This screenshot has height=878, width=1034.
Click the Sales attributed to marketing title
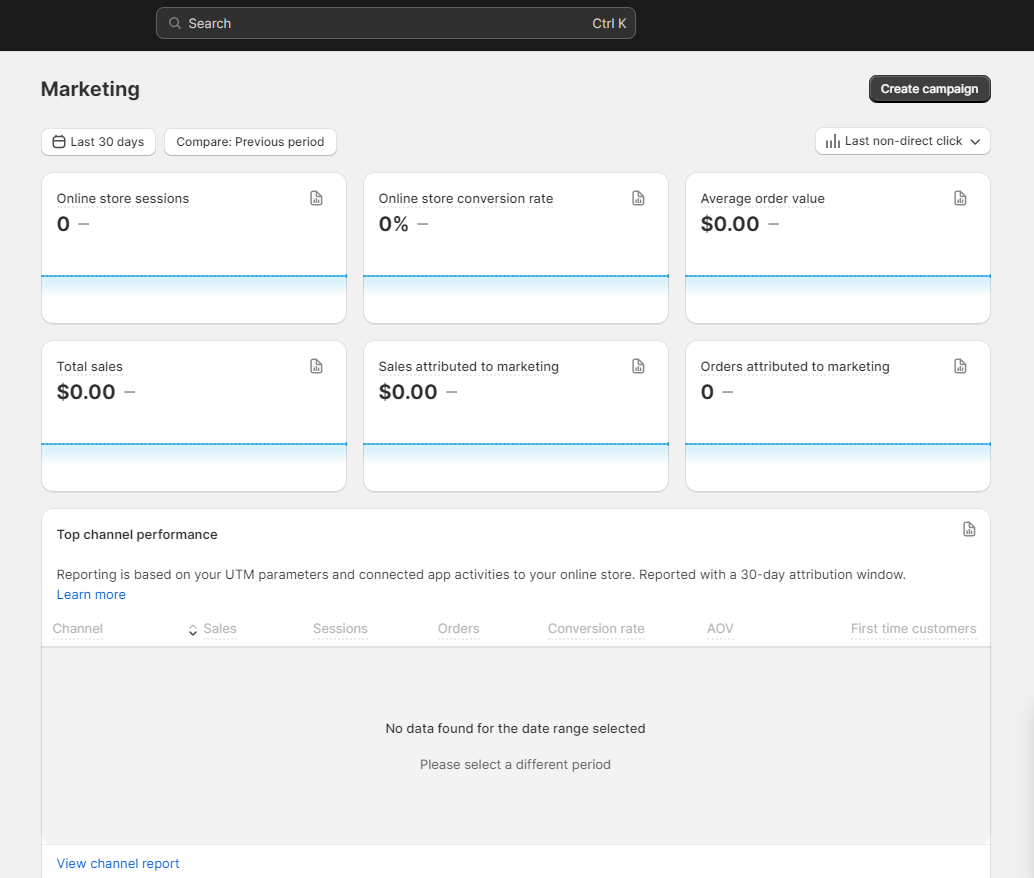(468, 367)
